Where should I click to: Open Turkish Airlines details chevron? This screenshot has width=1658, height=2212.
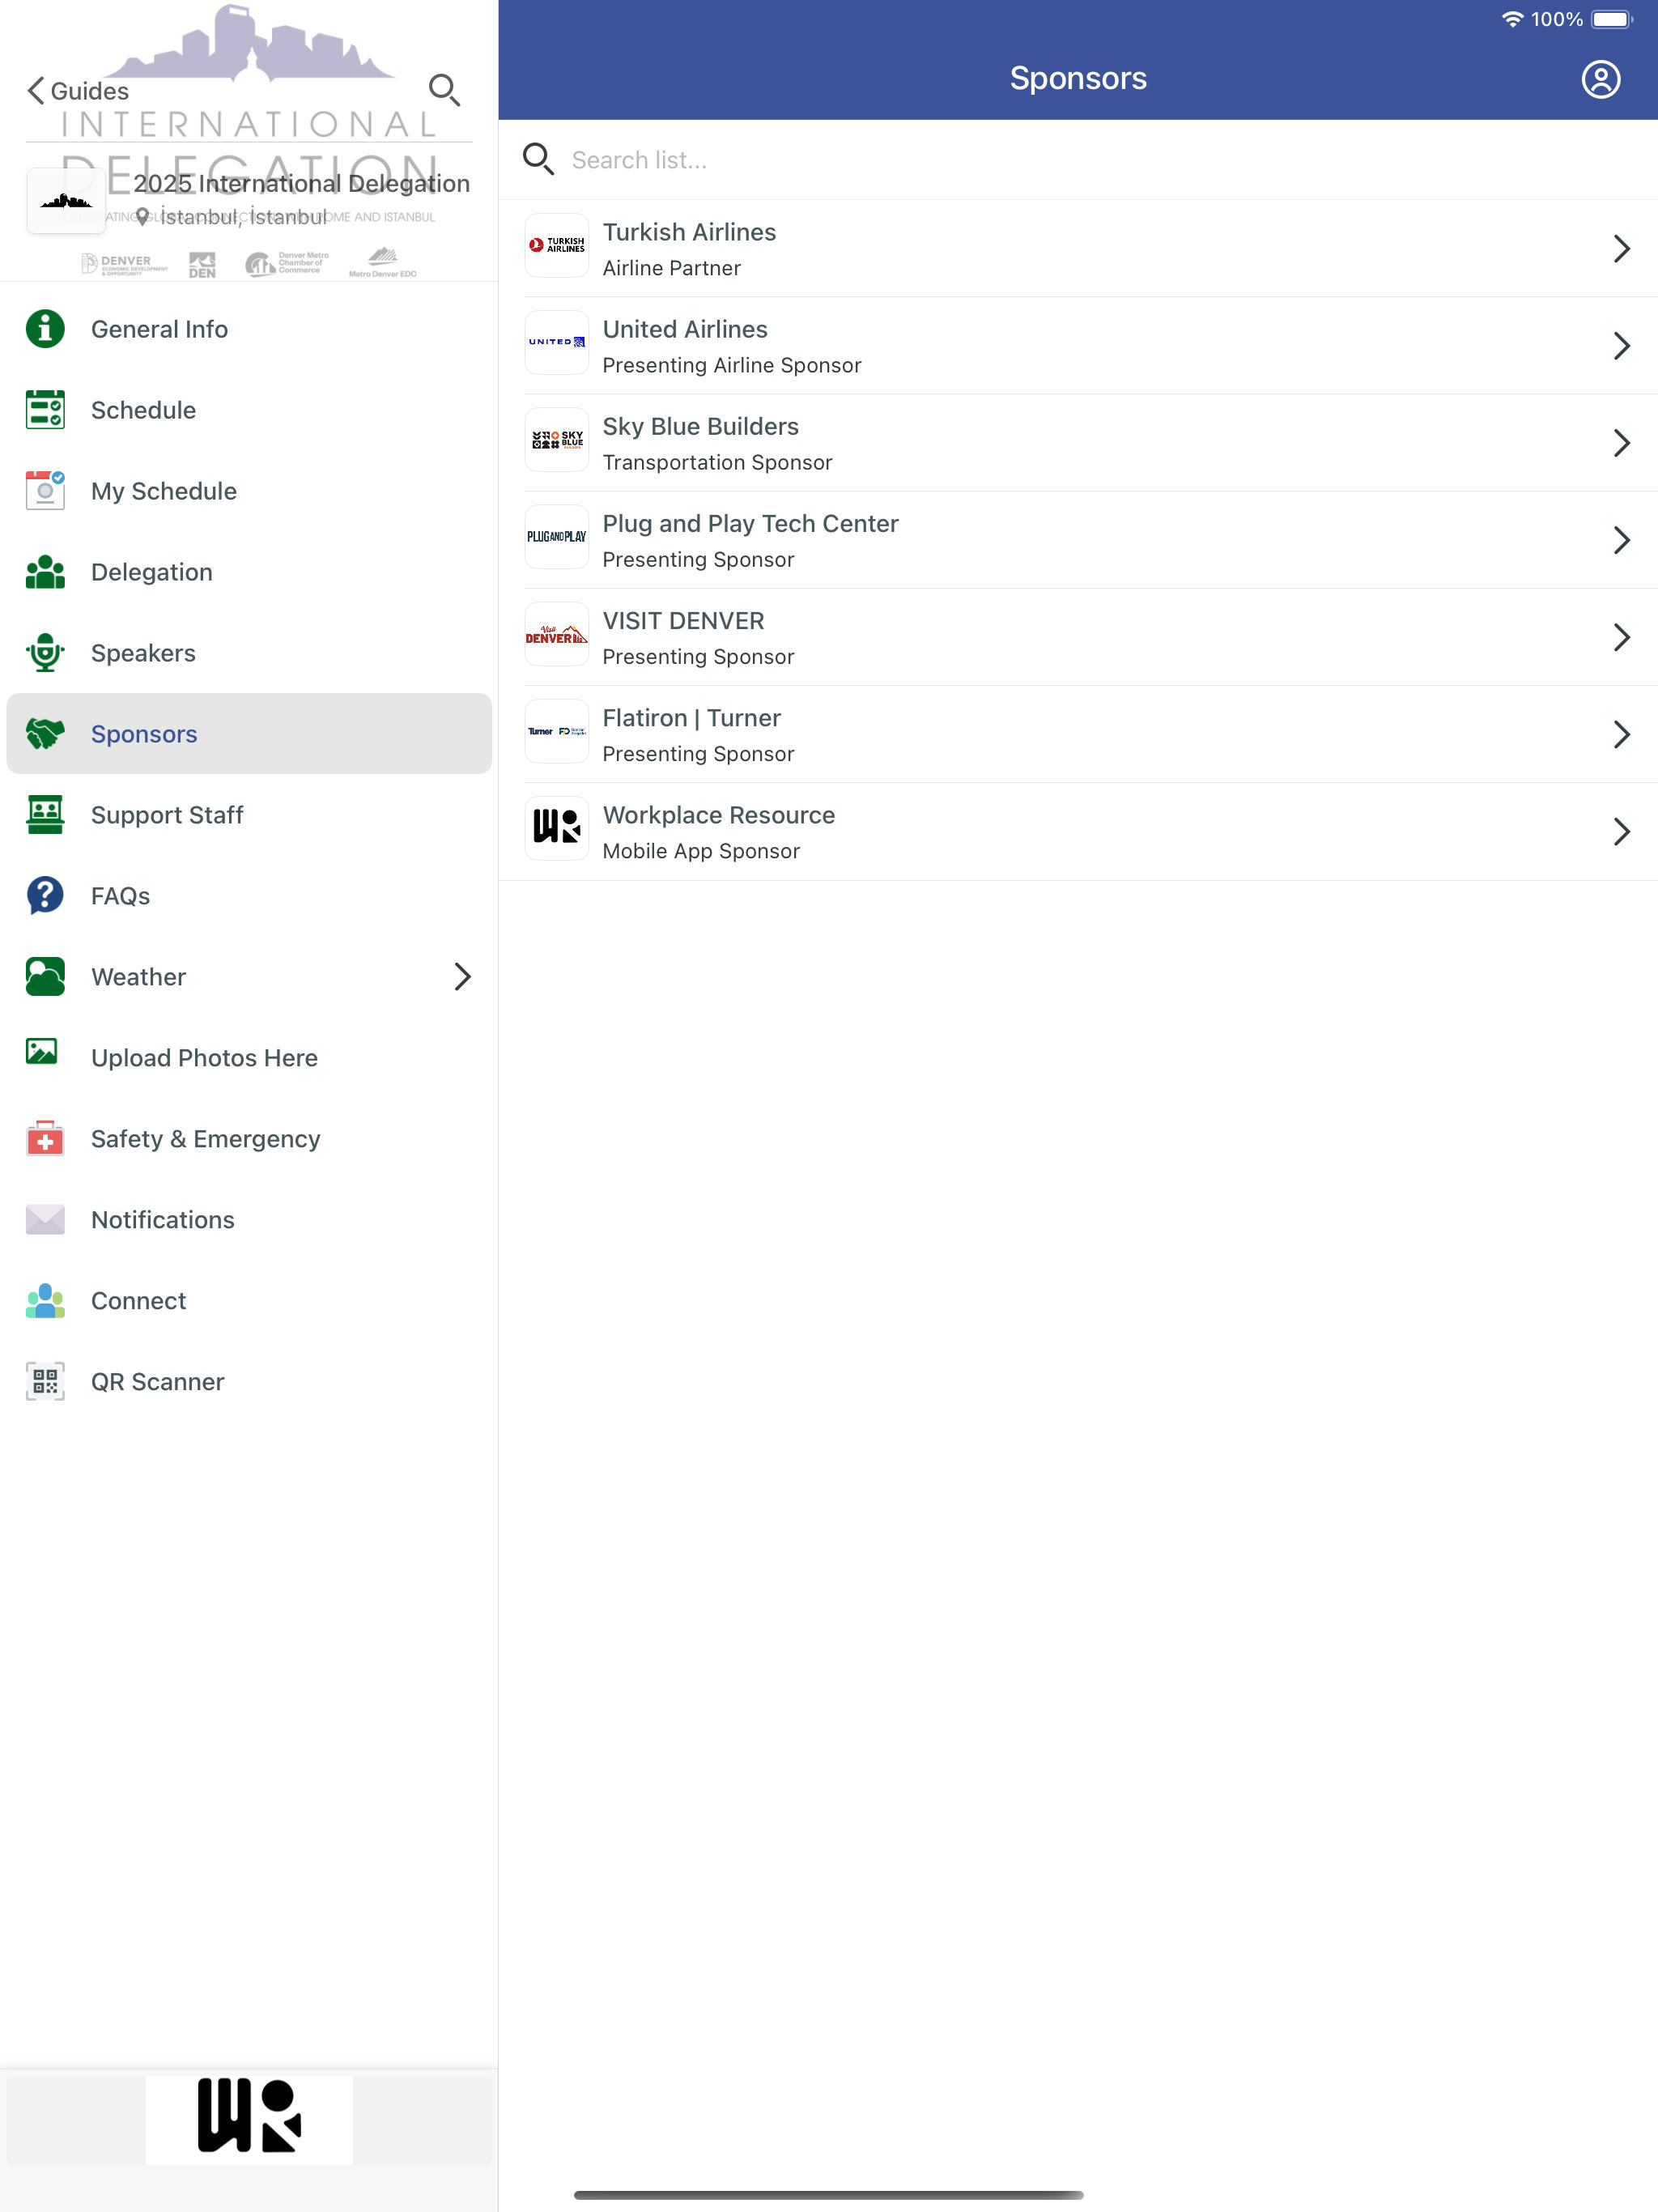(1621, 248)
